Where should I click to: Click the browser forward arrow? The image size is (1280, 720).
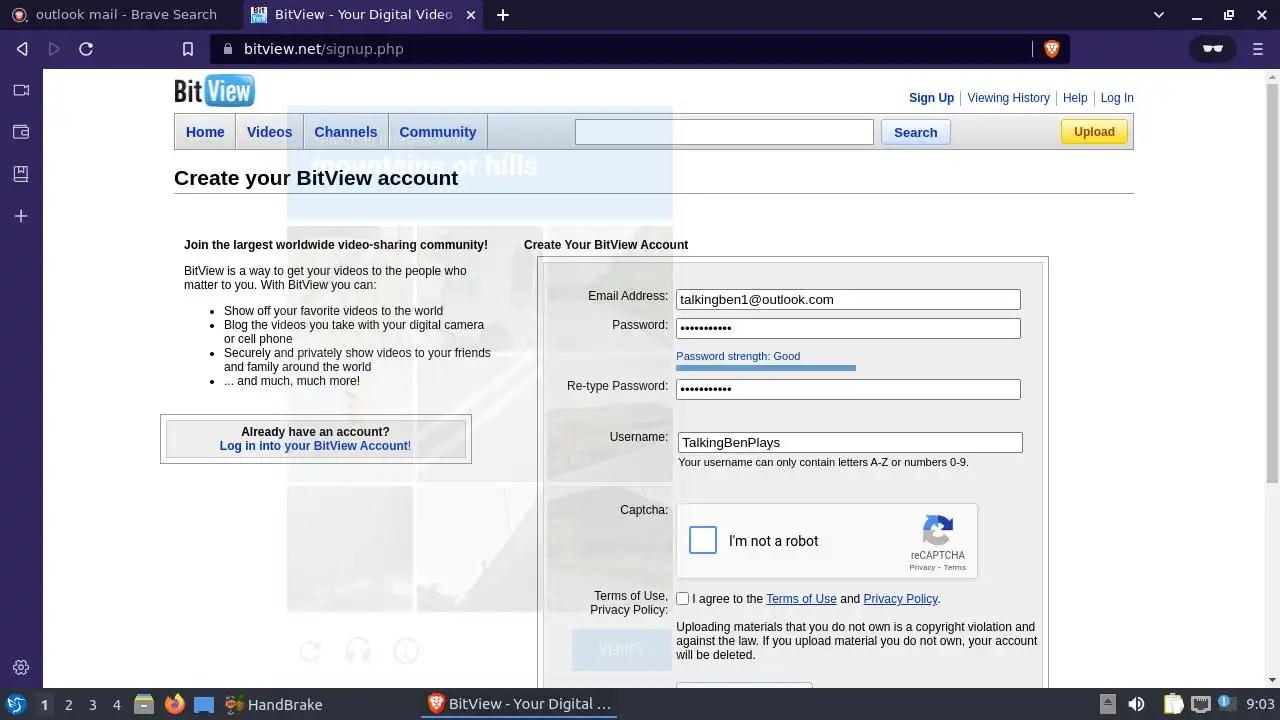click(54, 49)
